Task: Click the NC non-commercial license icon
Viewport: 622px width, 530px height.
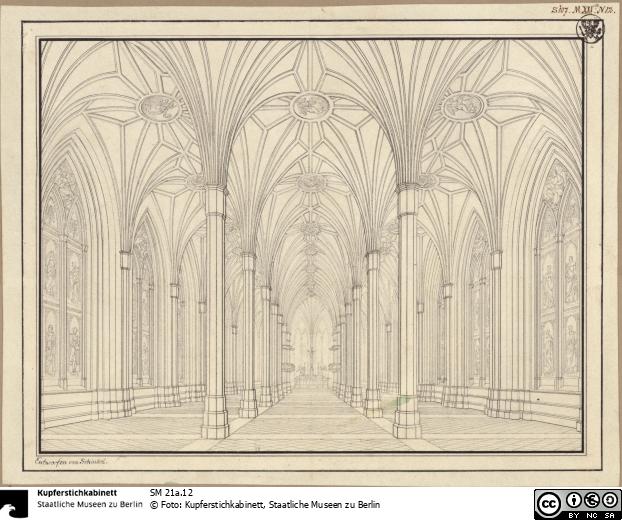Action: [591, 500]
